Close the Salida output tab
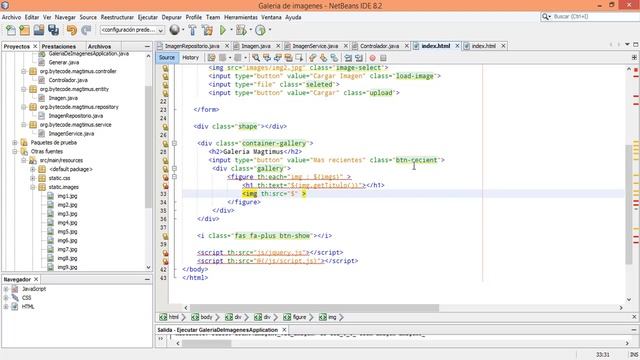Screen dimensions: 640x360 pos(284,329)
